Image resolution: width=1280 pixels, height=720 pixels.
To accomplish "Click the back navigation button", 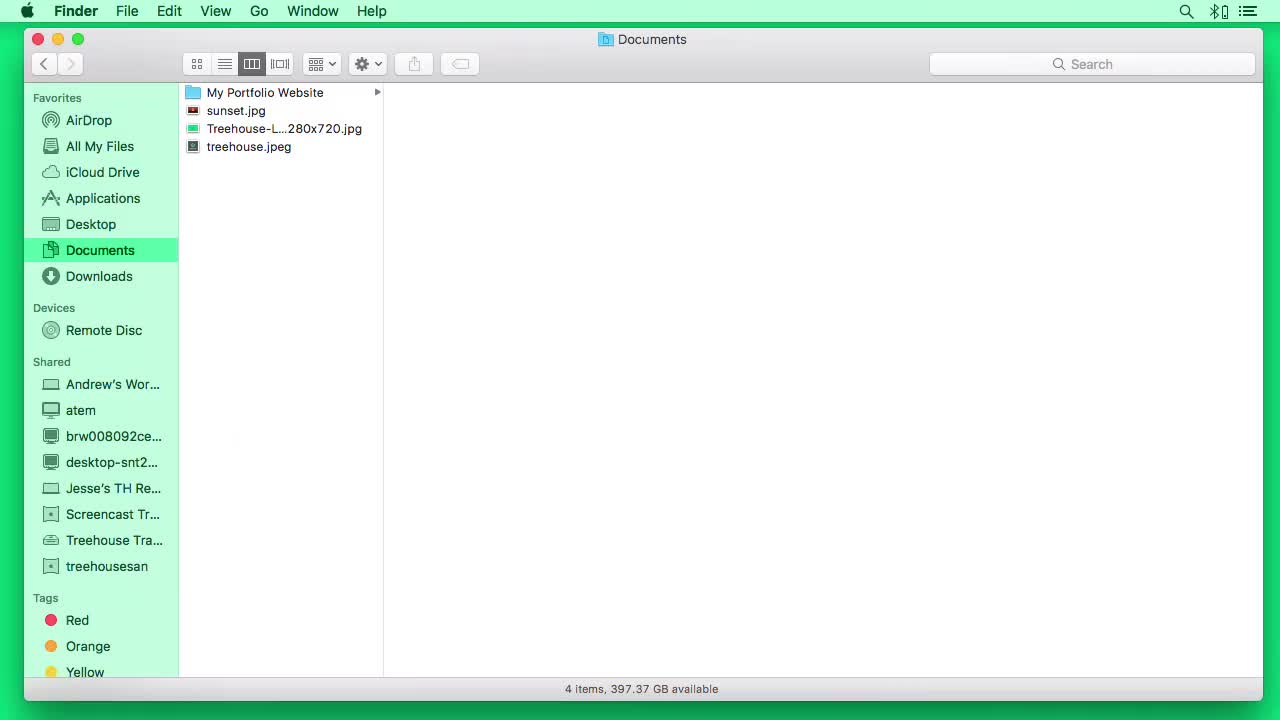I will point(44,63).
